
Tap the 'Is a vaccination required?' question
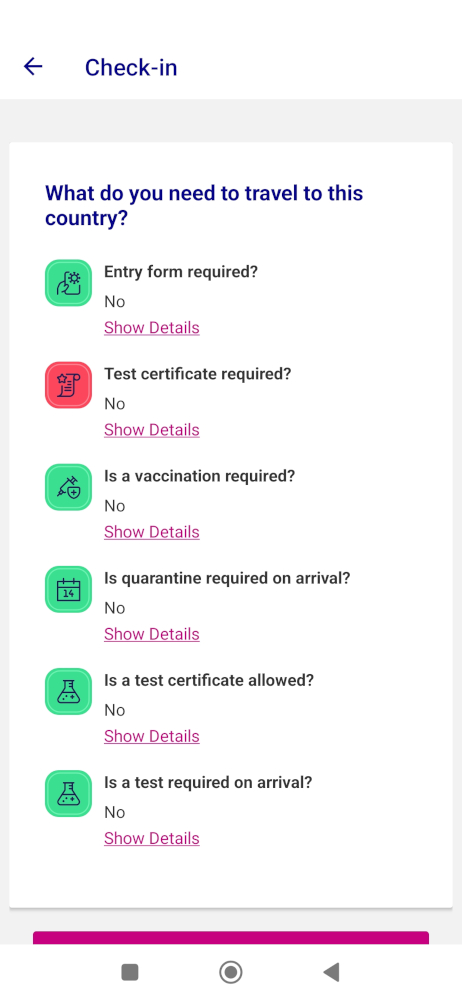point(200,476)
